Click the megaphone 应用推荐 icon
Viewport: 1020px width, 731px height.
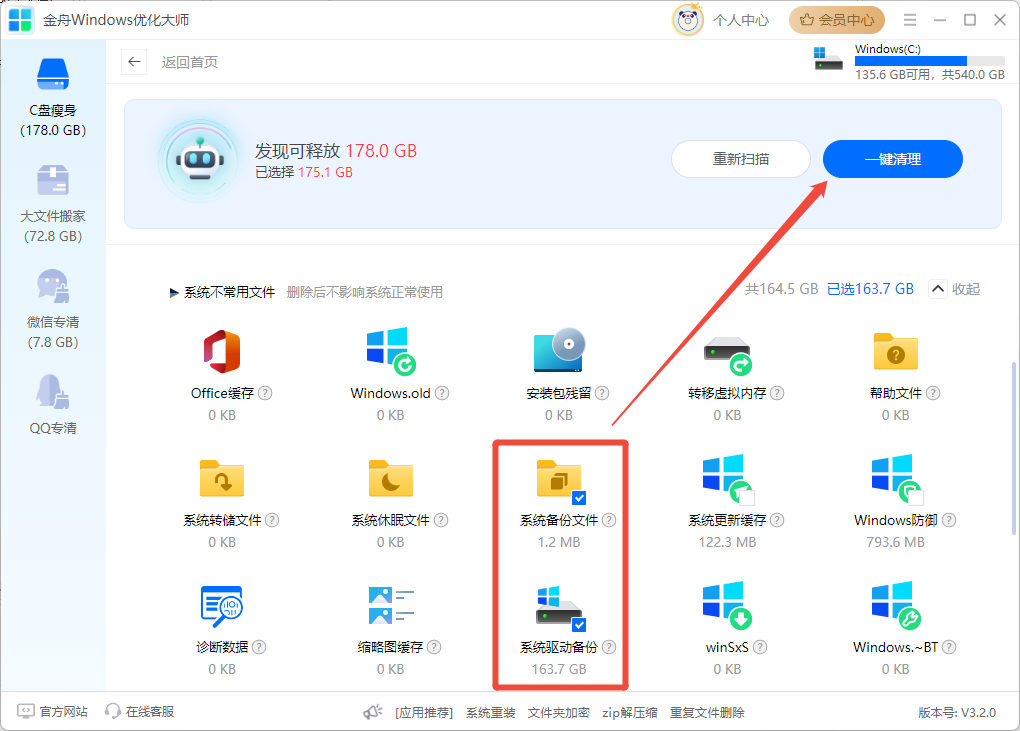[373, 712]
